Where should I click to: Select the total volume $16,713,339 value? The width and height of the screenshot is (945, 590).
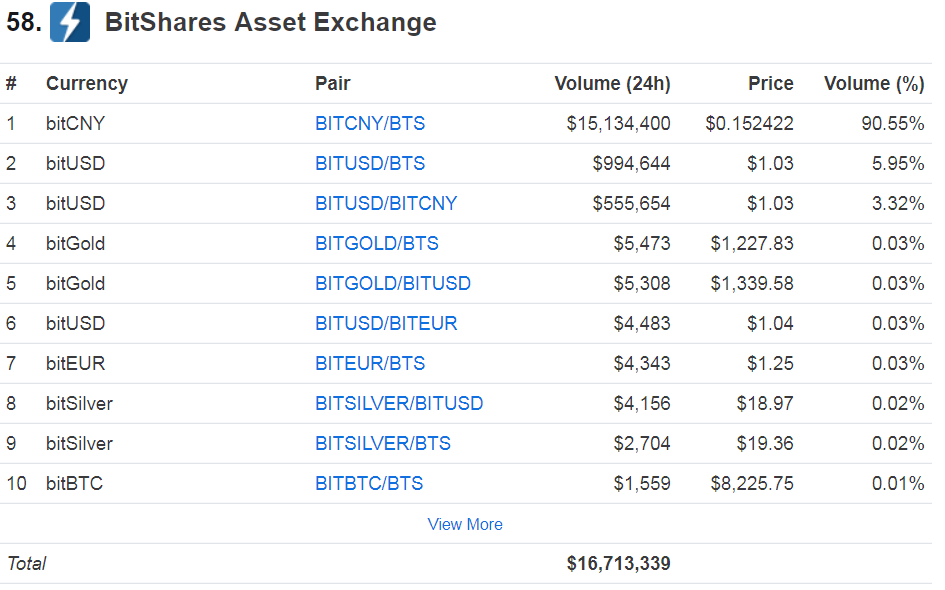point(618,563)
